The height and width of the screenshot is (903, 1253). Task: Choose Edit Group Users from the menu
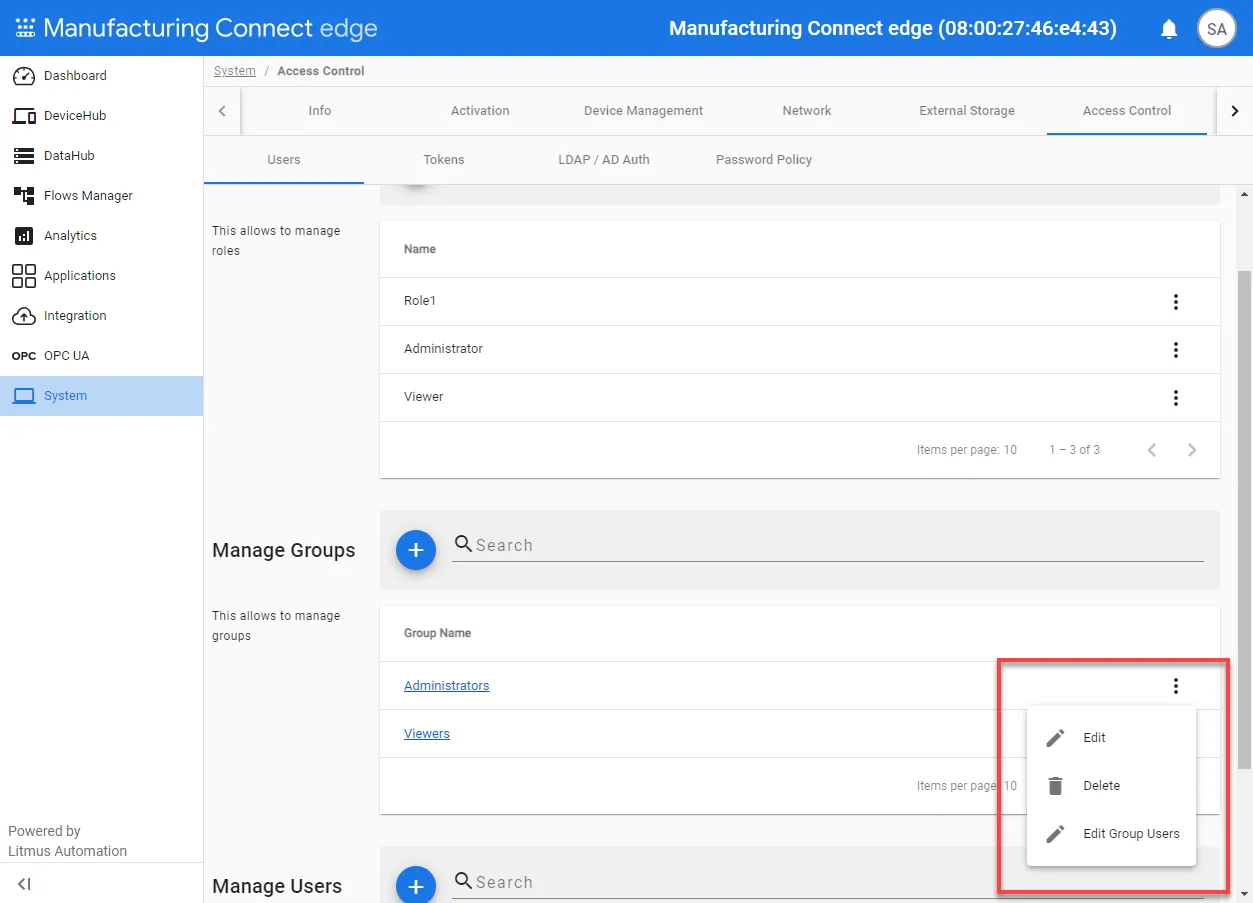(1111, 834)
